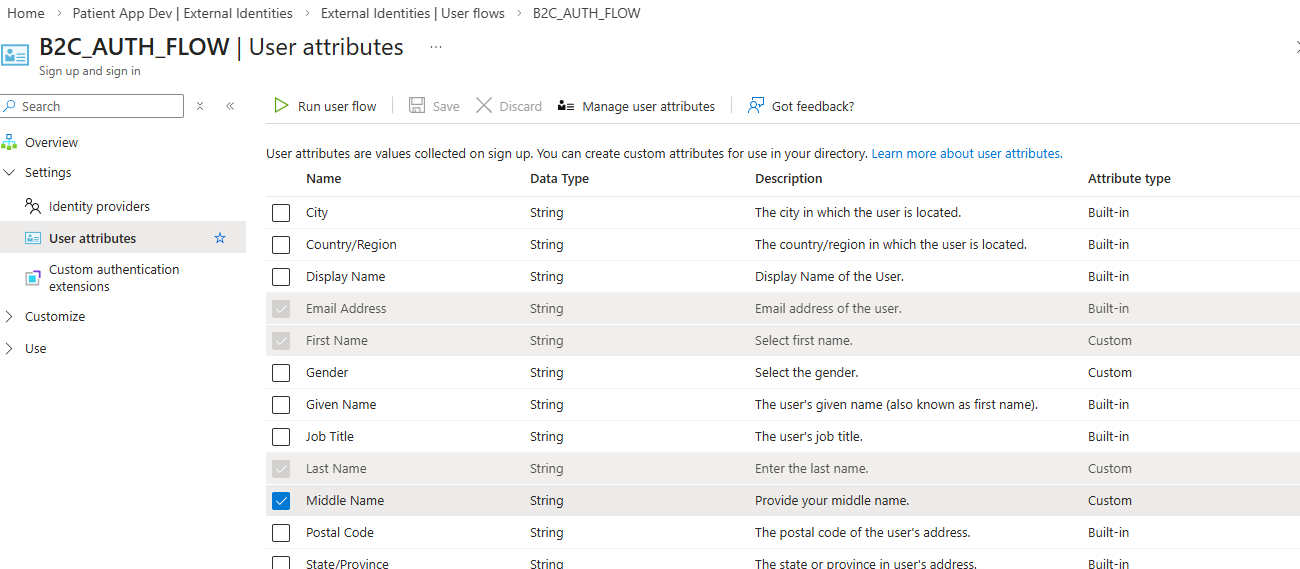Open Custom authentication extensions menu item
Image resolution: width=1300 pixels, height=569 pixels.
pos(114,278)
